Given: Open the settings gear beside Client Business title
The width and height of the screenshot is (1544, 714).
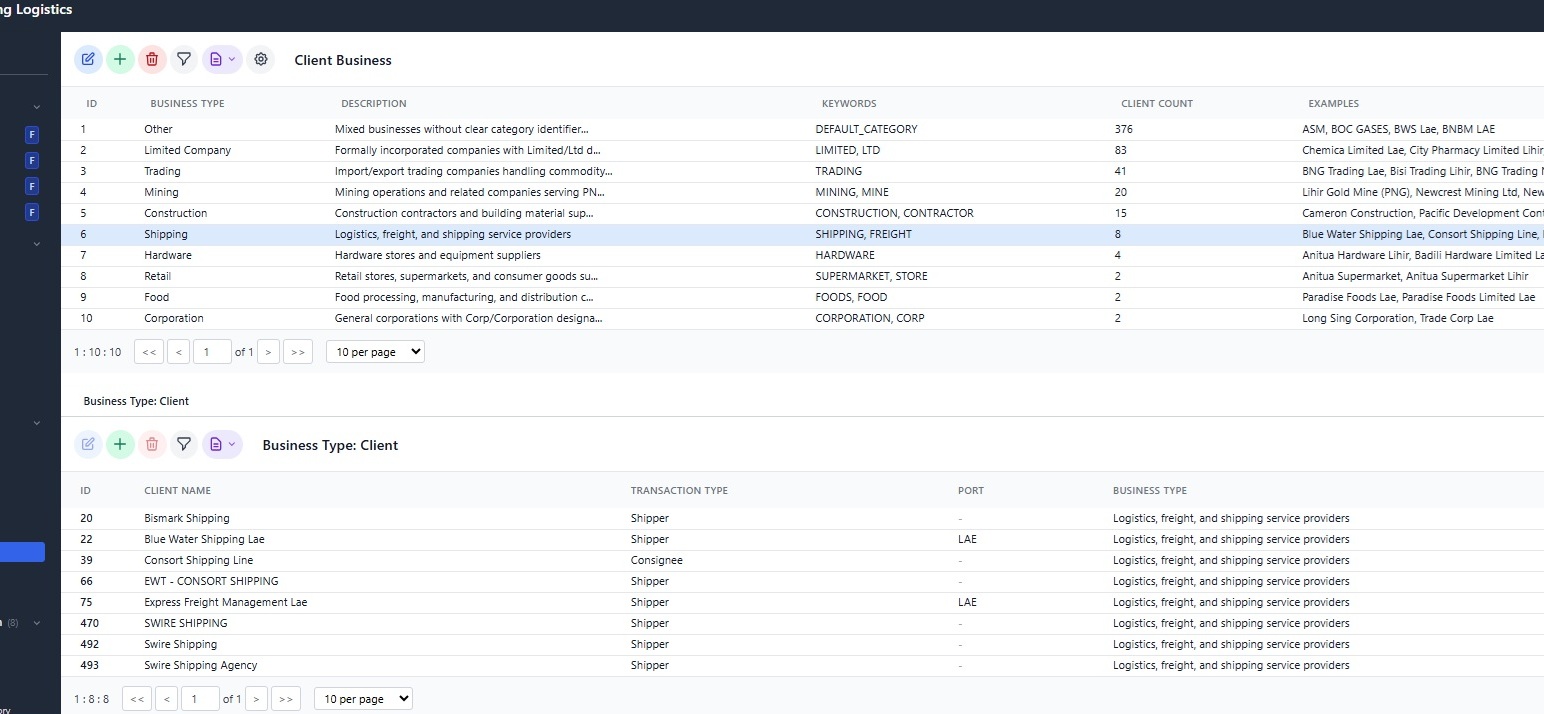Looking at the screenshot, I should [261, 60].
